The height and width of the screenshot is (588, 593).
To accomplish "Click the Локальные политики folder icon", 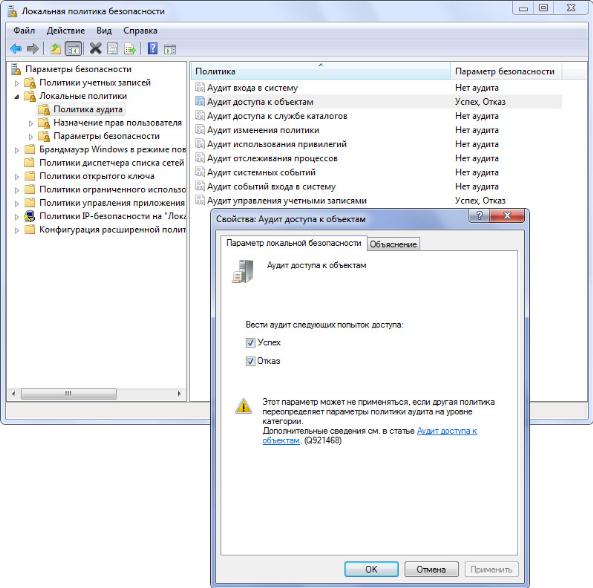I will pyautogui.click(x=30, y=96).
